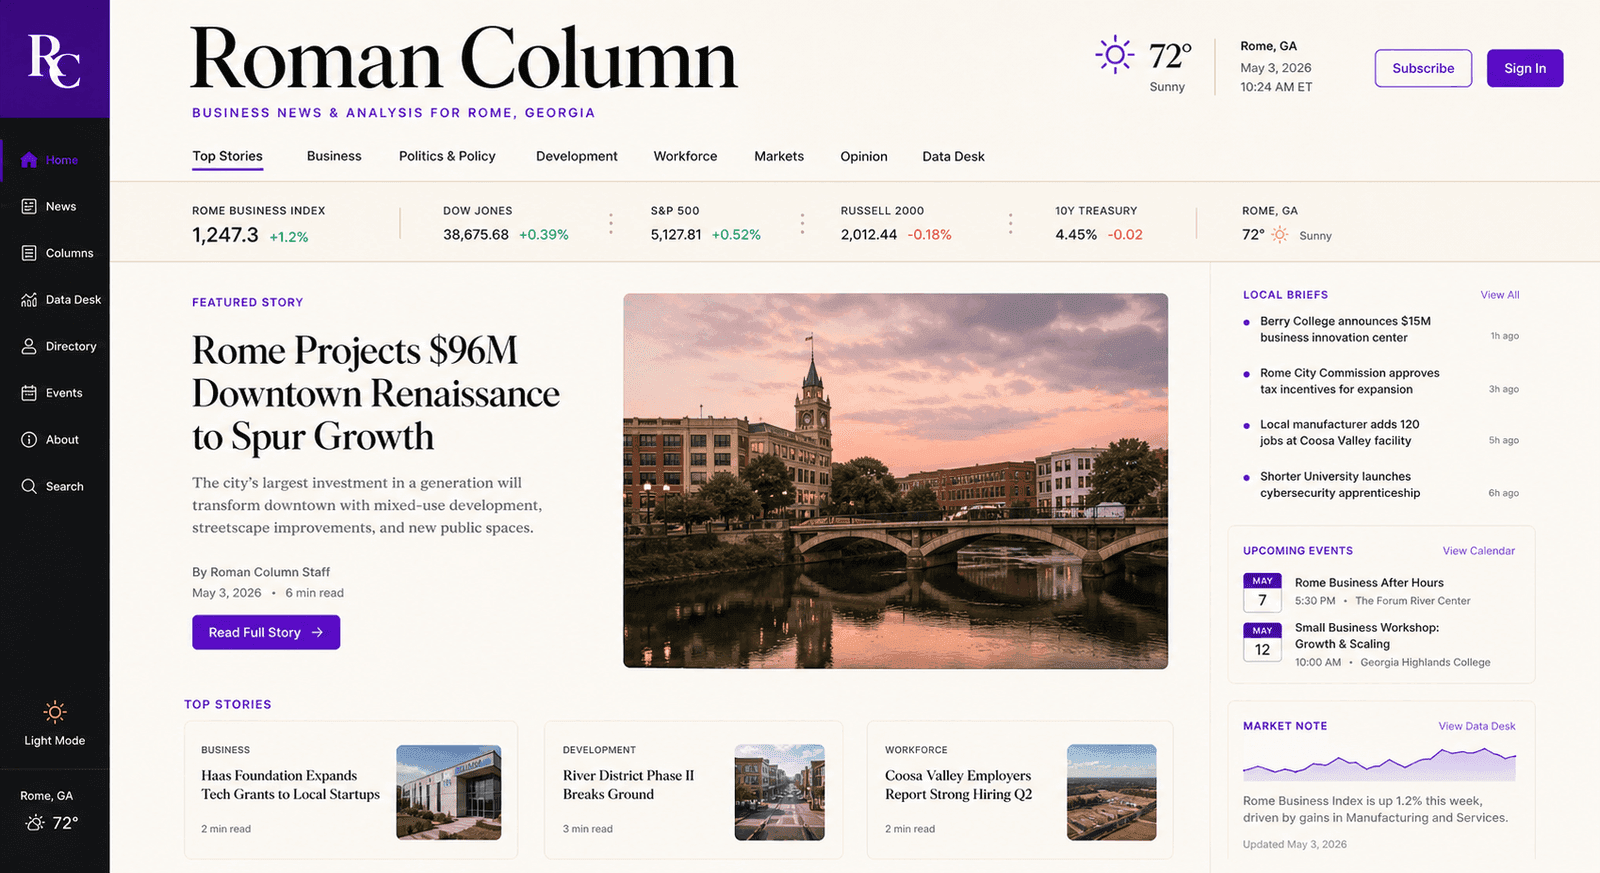The width and height of the screenshot is (1600, 873).
Task: Open River District Phase II Breaks Ground headline
Action: click(x=628, y=785)
